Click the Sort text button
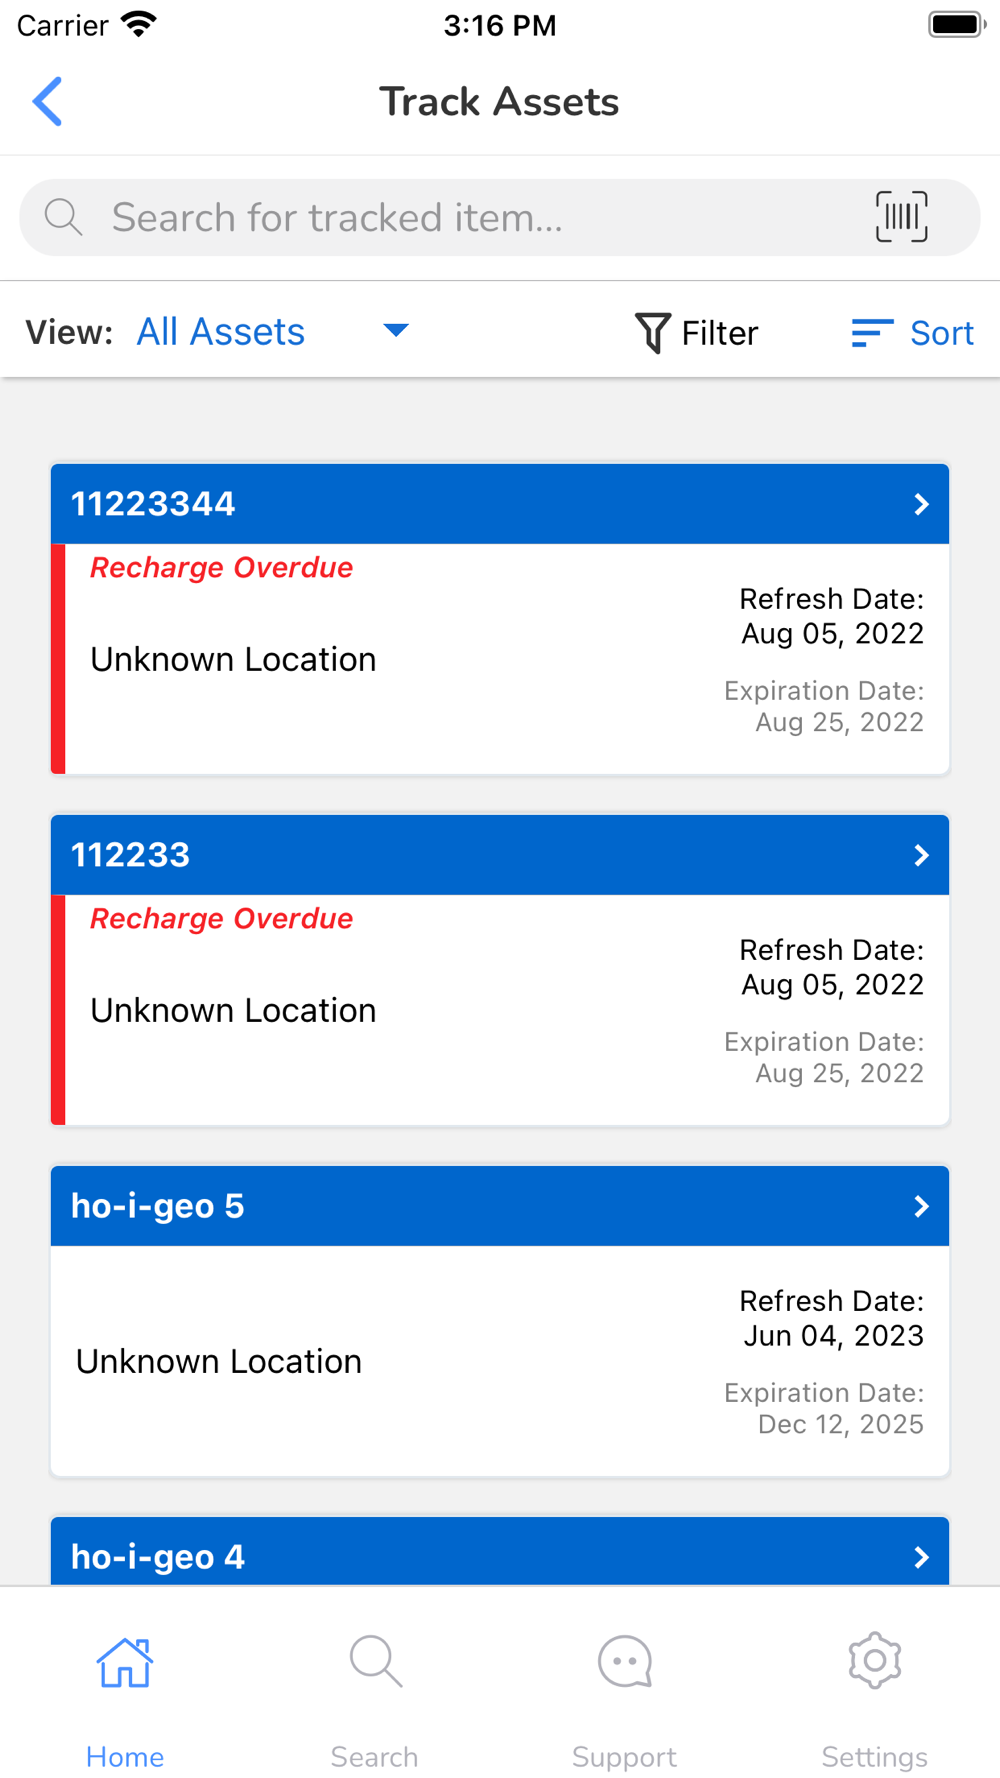The width and height of the screenshot is (1000, 1778). tap(941, 333)
